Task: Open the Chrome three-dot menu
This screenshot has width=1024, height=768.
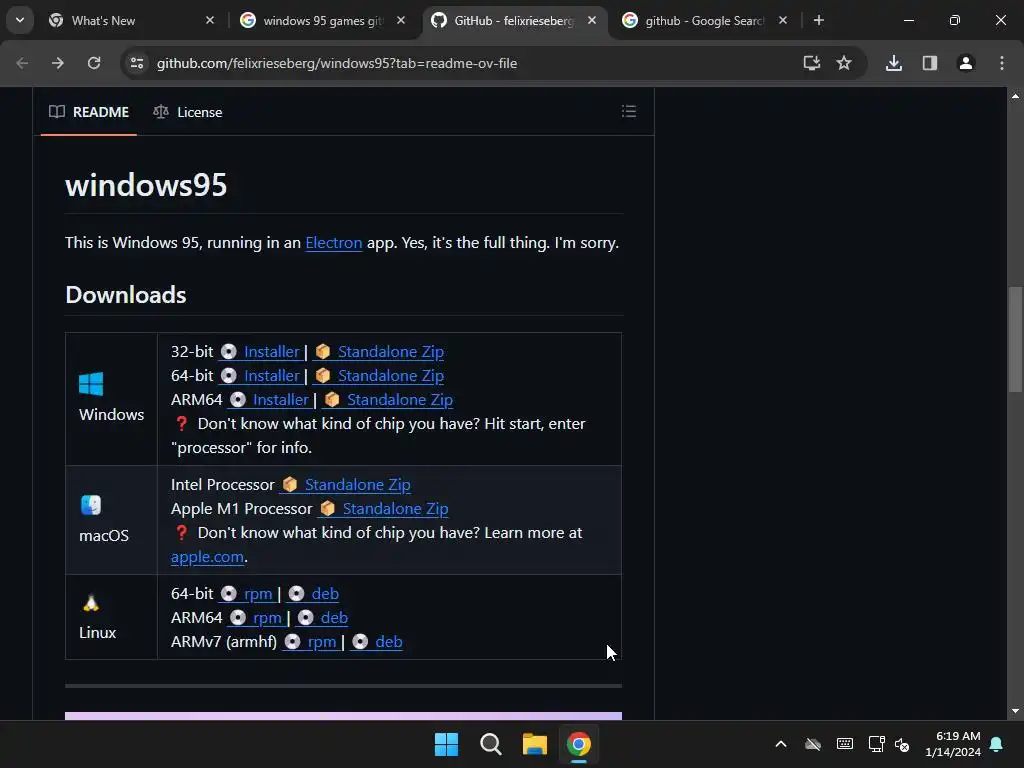Action: coord(1001,63)
